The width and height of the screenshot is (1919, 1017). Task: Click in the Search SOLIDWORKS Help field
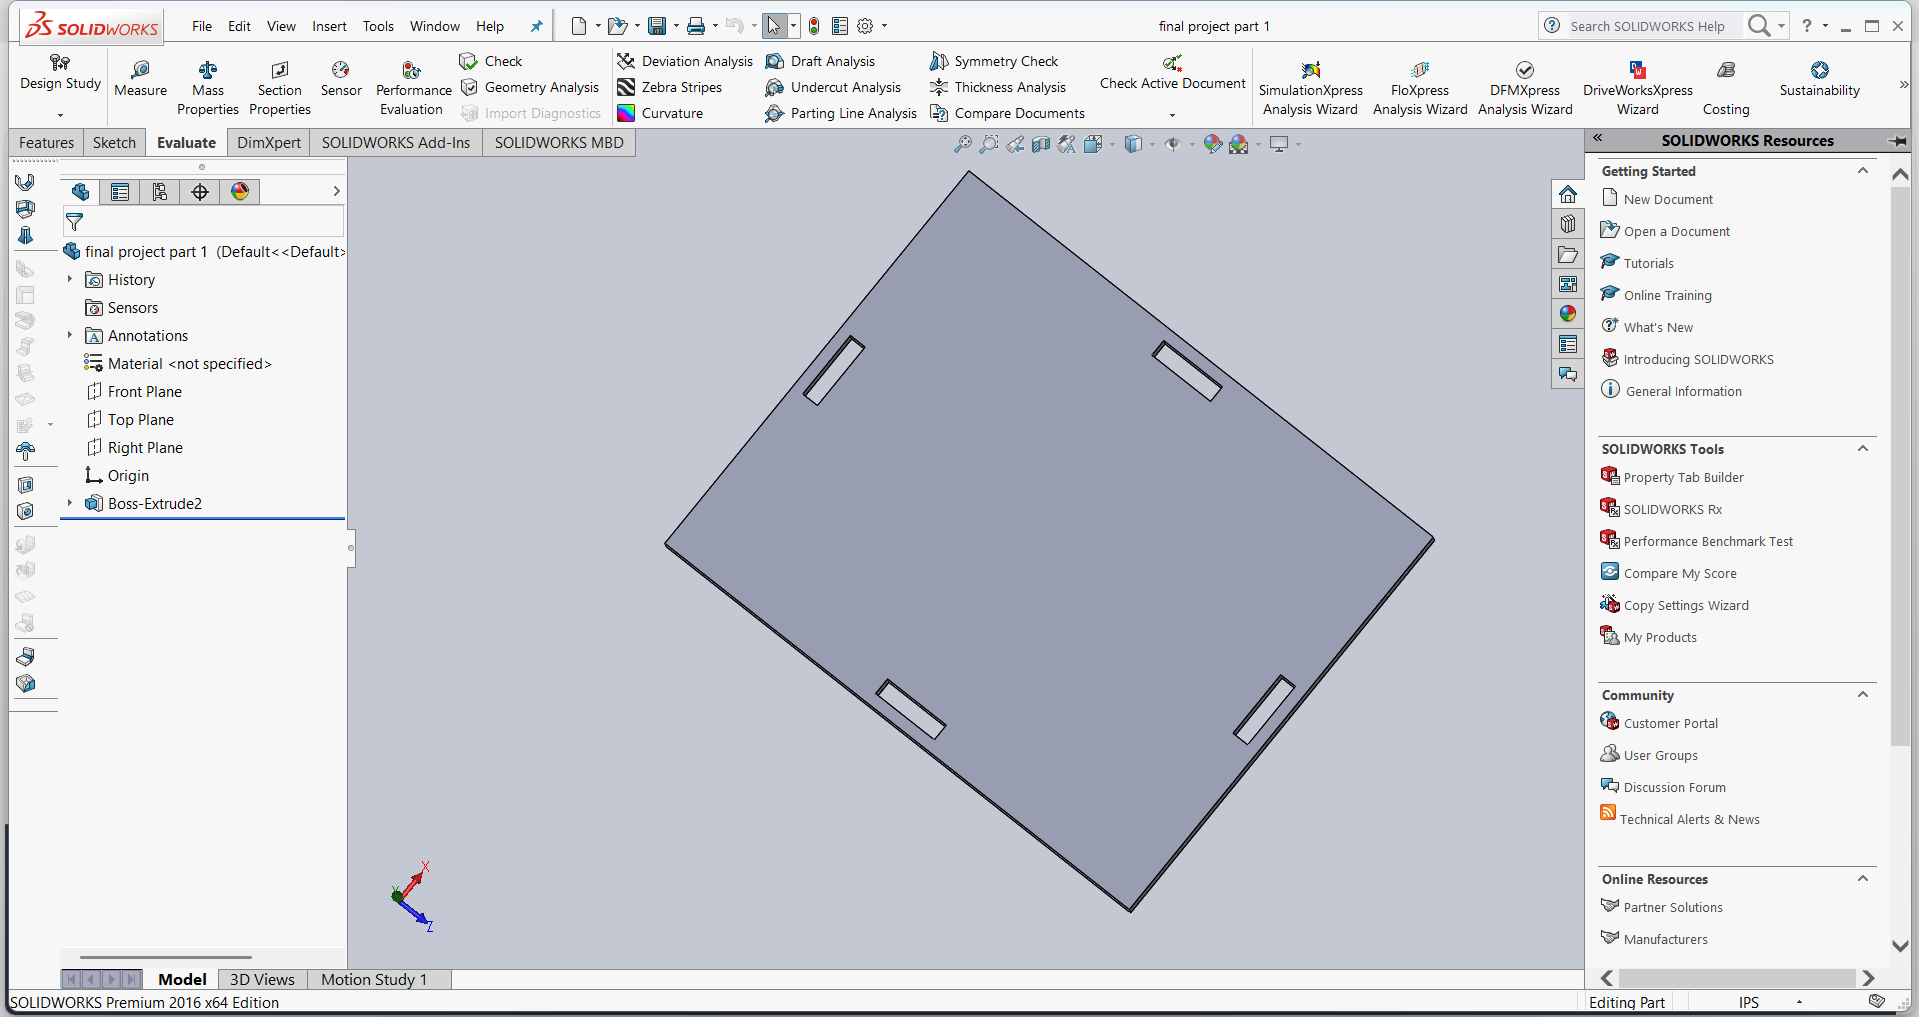point(1647,26)
